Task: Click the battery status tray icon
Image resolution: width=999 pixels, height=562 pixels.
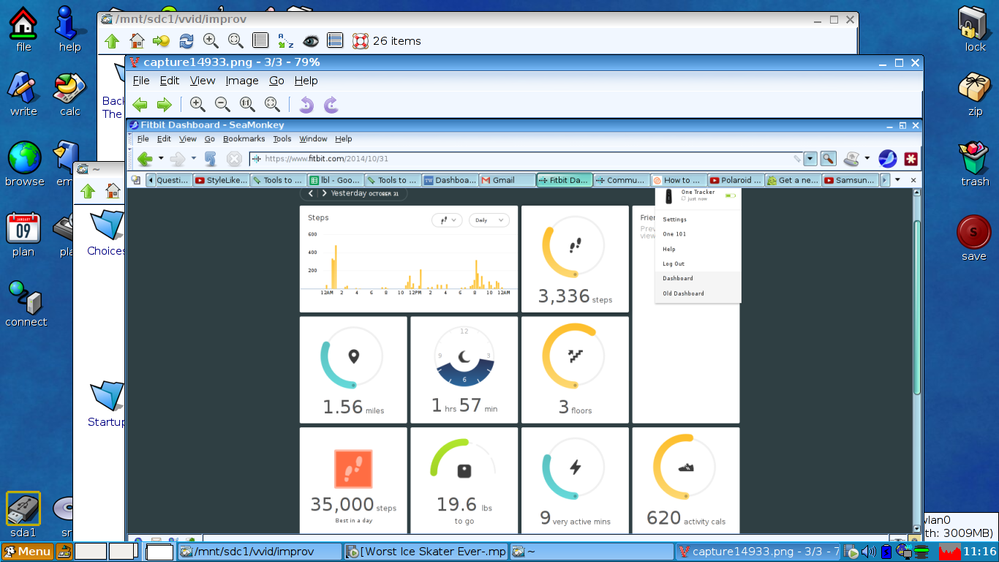Action: [886, 552]
